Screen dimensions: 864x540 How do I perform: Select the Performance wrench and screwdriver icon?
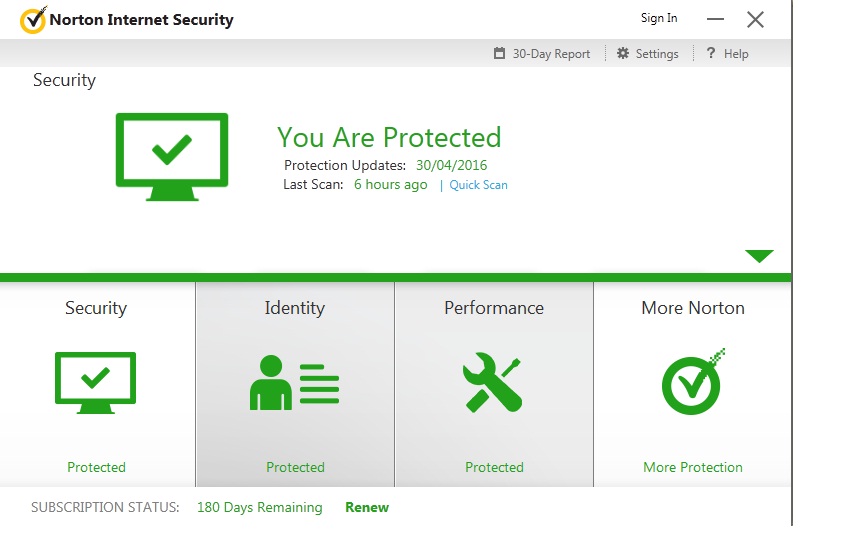[x=493, y=382]
